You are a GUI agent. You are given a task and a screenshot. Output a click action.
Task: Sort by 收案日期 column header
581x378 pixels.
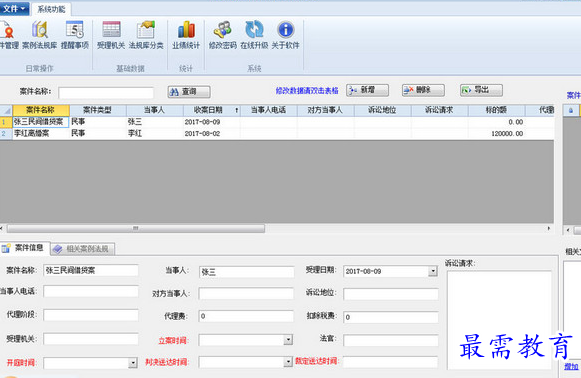(x=212, y=110)
